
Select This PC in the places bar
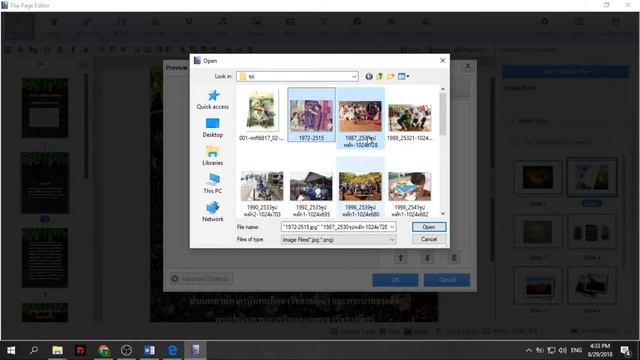[x=213, y=184]
